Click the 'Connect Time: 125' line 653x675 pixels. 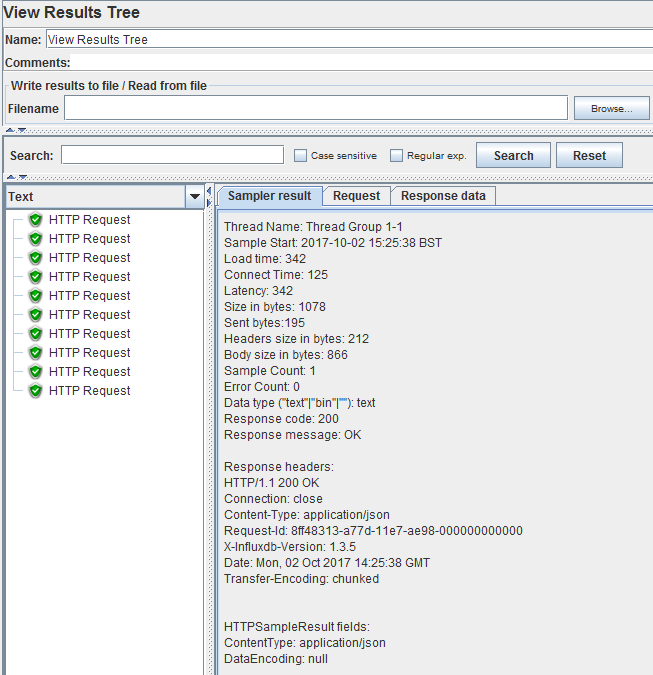tap(276, 275)
